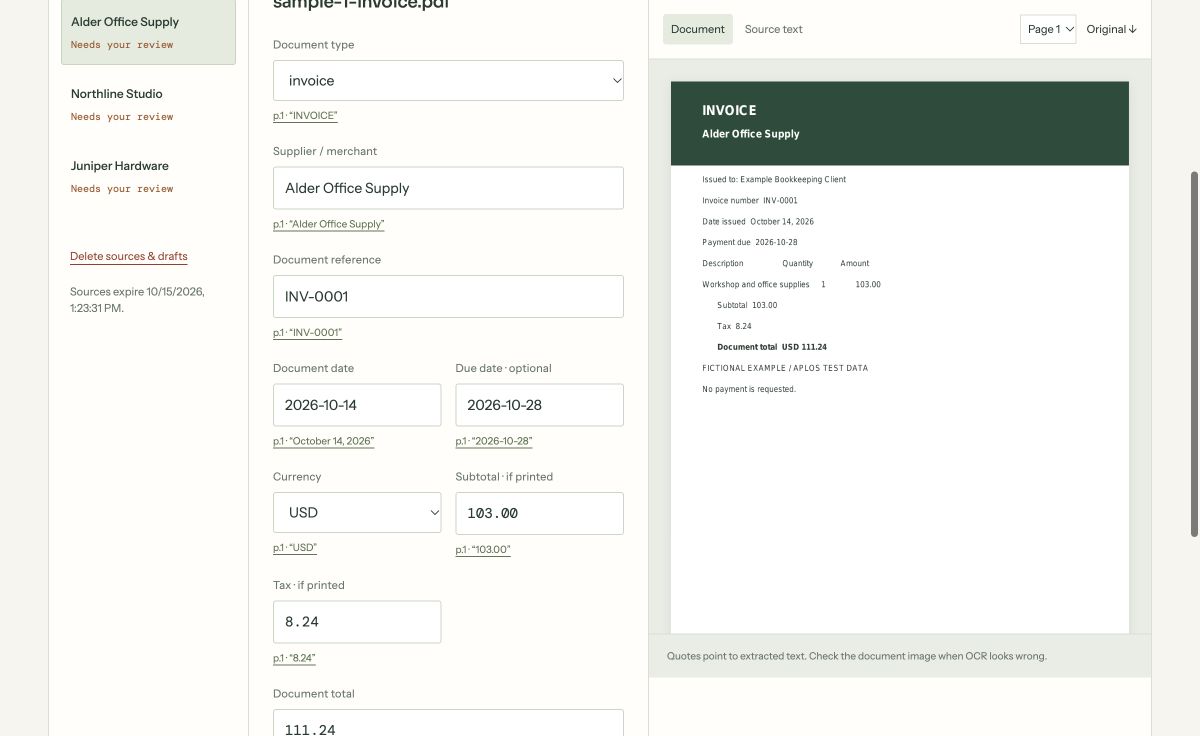Open the Page 1 selector dropdown

tap(1048, 29)
